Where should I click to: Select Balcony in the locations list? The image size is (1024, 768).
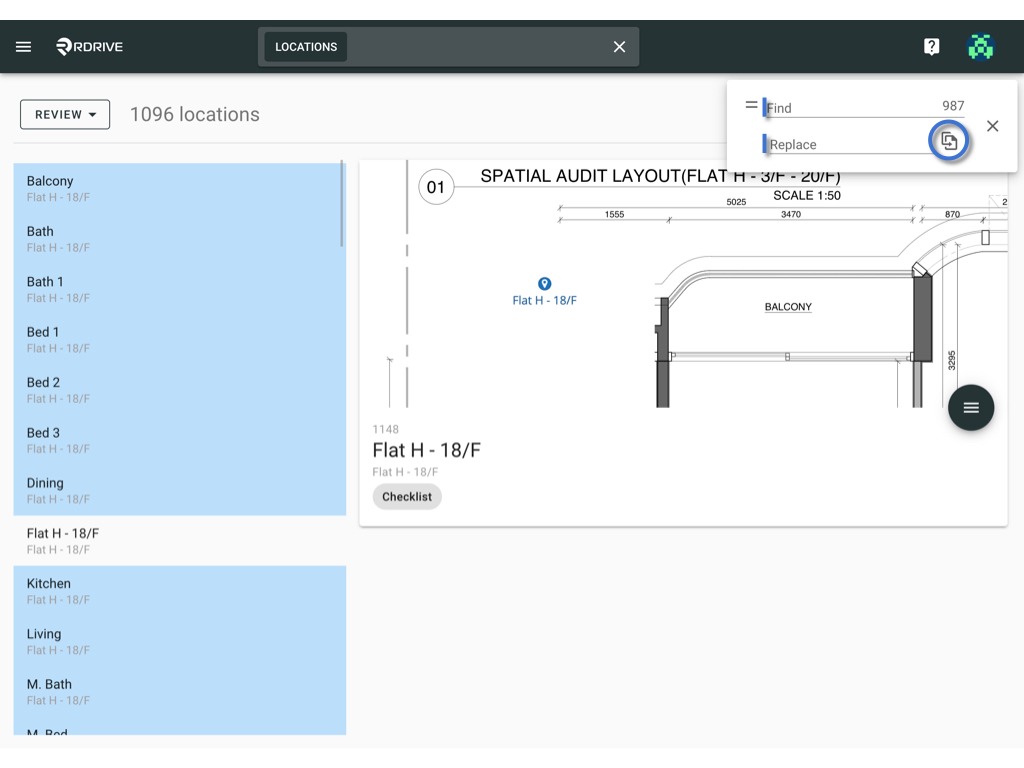tap(180, 188)
